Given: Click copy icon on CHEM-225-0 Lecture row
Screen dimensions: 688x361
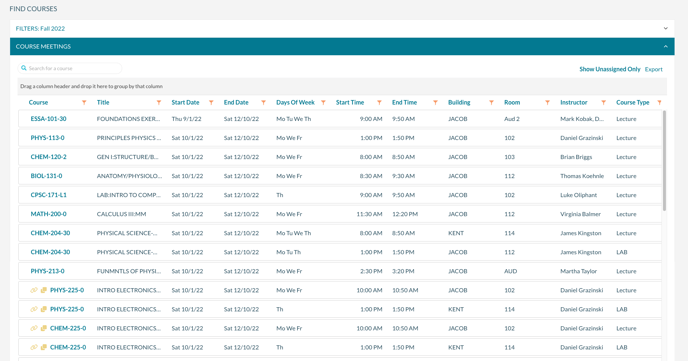Looking at the screenshot, I should 43,329.
